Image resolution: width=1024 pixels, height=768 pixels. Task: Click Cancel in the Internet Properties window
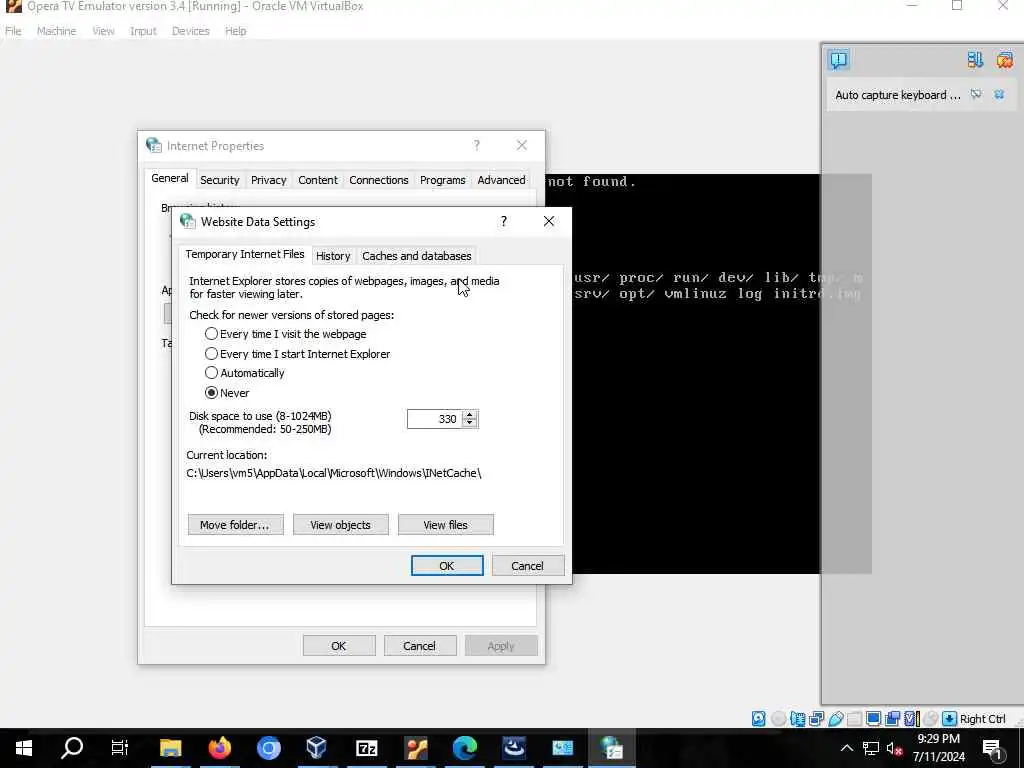click(419, 646)
